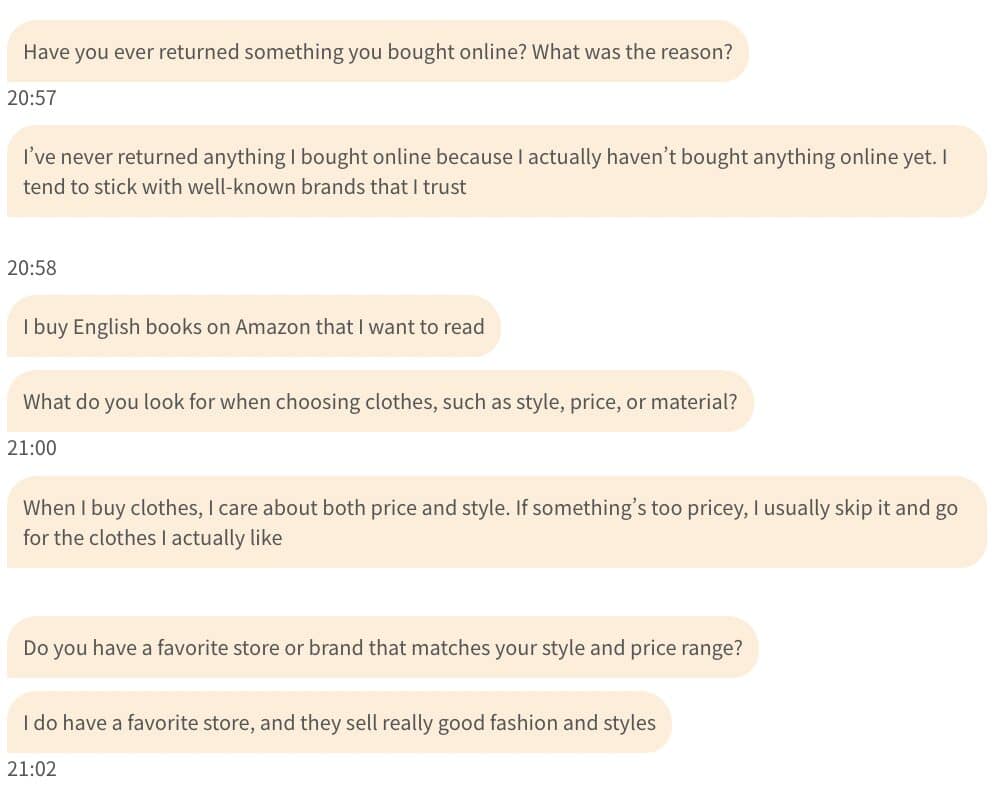The image size is (996, 790).
Task: Select the question about choosing clothes
Action: click(379, 402)
